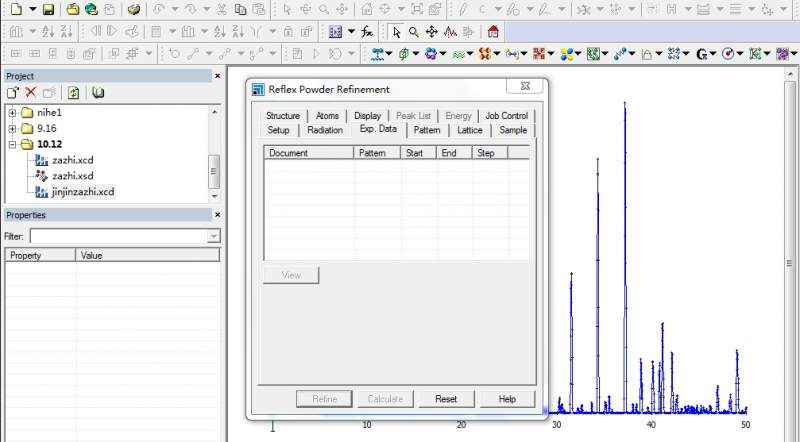Click the purple module icon at toolbar end
Viewport: 800px width, 442px height.
782,54
